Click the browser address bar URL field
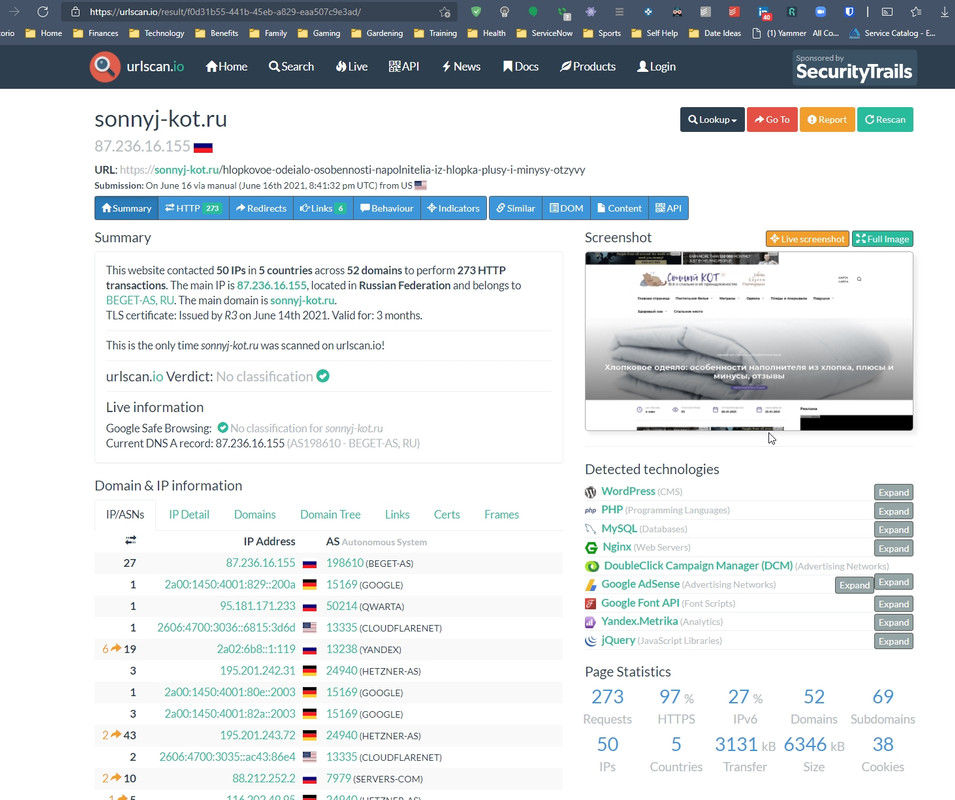955x800 pixels. pyautogui.click(x=259, y=12)
